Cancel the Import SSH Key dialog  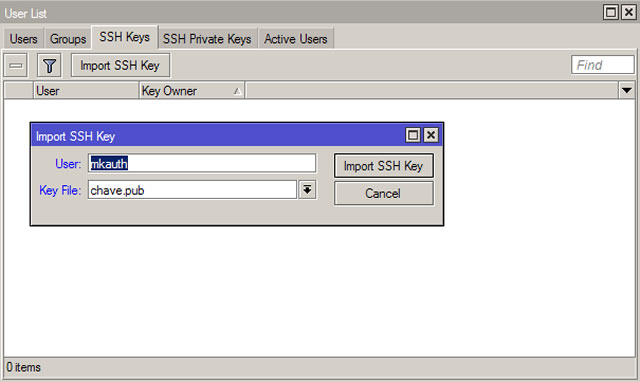click(384, 193)
